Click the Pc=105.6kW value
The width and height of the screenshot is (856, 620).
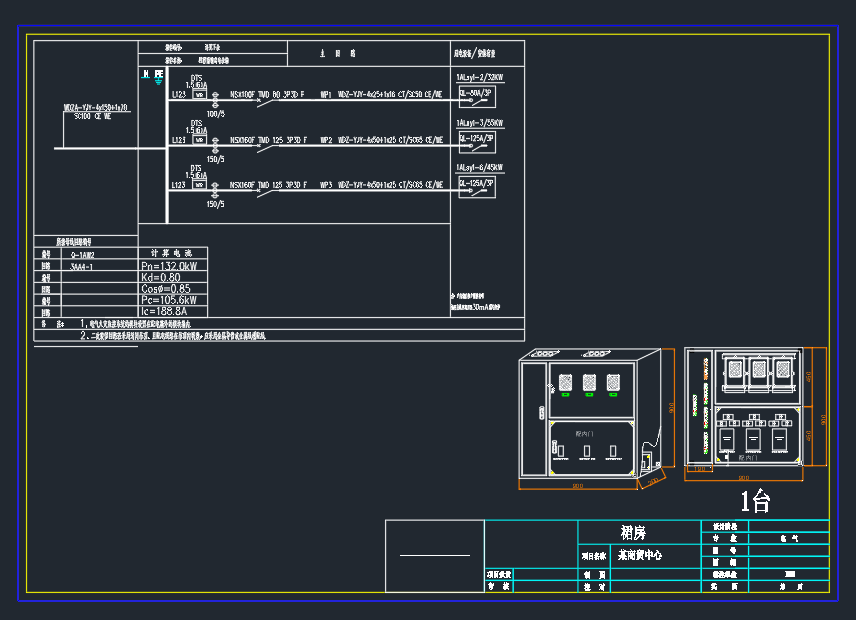(x=169, y=300)
